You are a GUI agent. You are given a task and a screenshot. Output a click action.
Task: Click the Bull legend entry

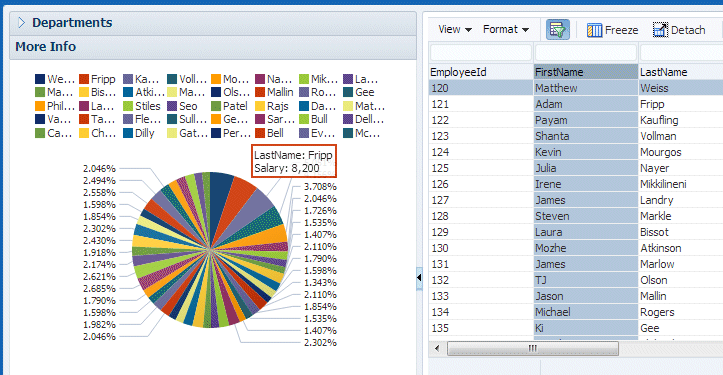coord(314,119)
